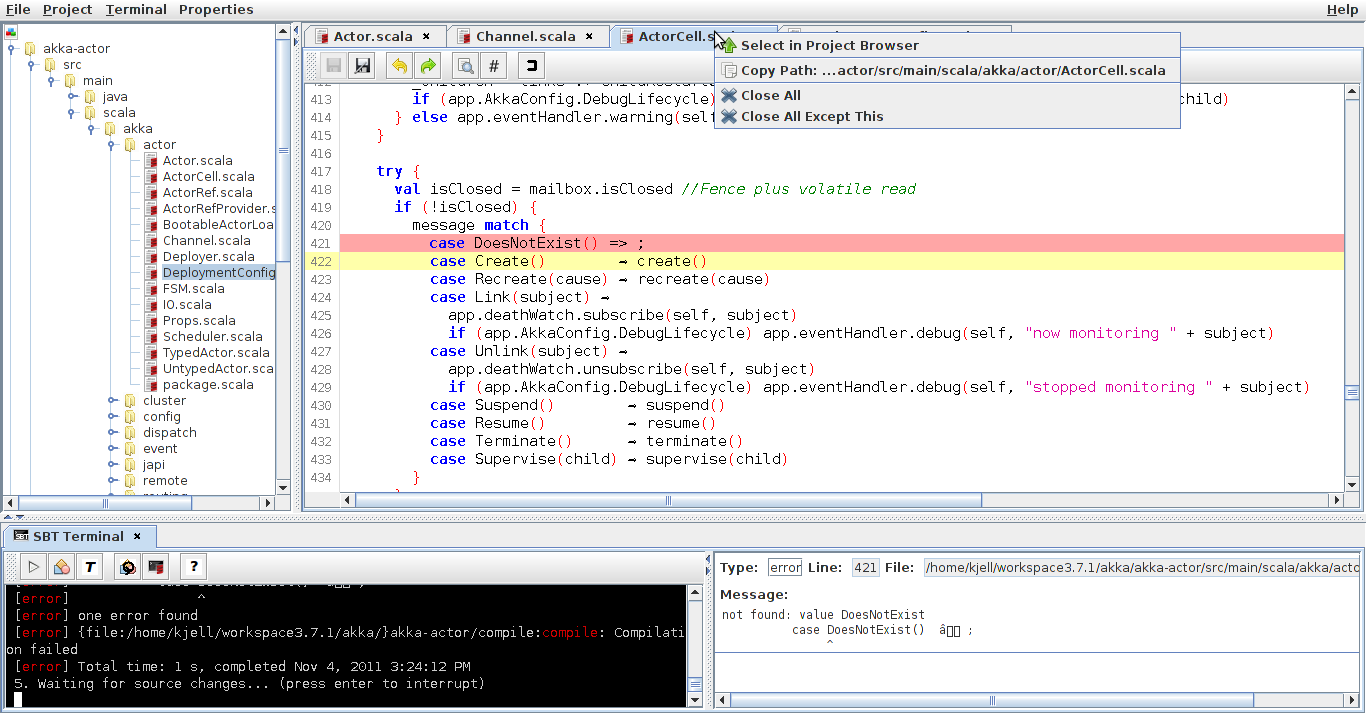Open the Project menu
1366x714 pixels.
[x=67, y=9]
